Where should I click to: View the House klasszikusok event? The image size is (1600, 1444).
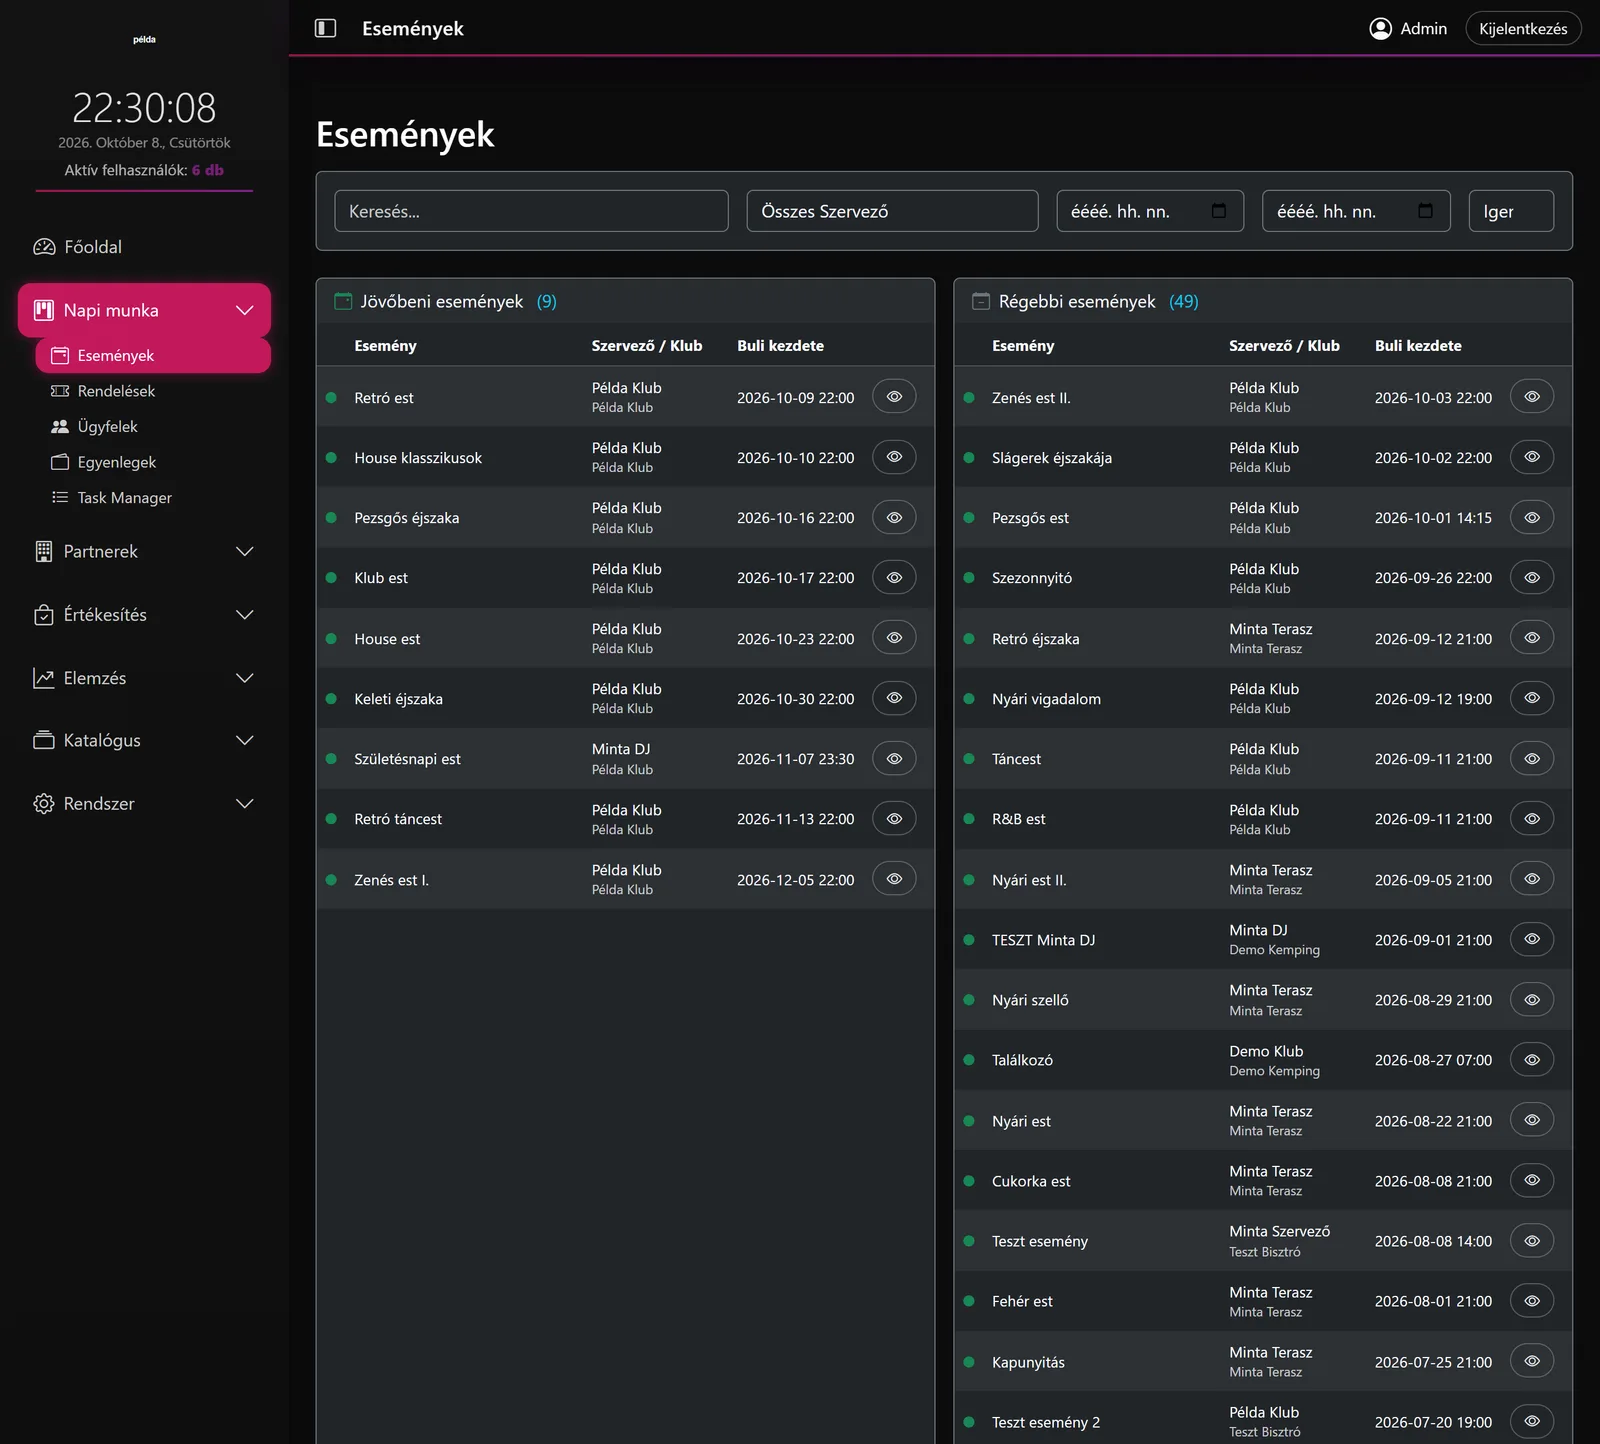pyautogui.click(x=894, y=457)
